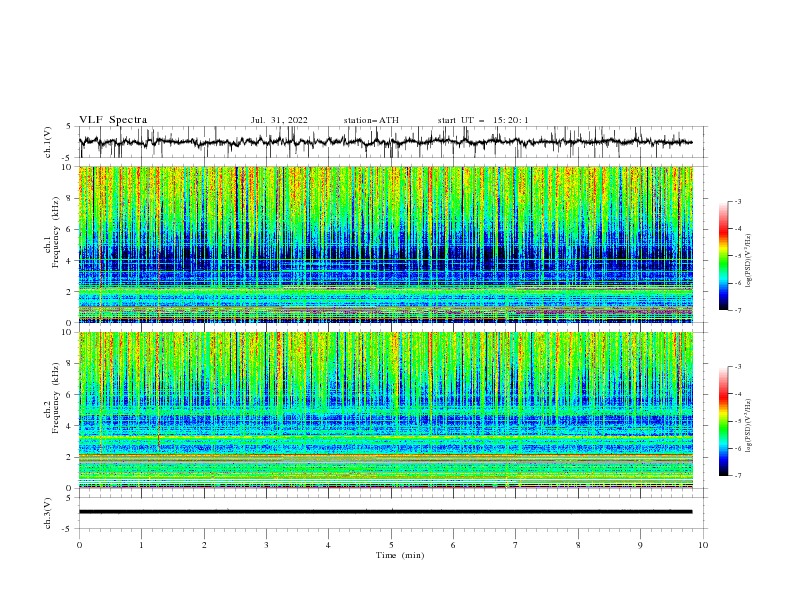
Task: Click the 'Time (min)' axis title
Action: pyautogui.click(x=400, y=555)
